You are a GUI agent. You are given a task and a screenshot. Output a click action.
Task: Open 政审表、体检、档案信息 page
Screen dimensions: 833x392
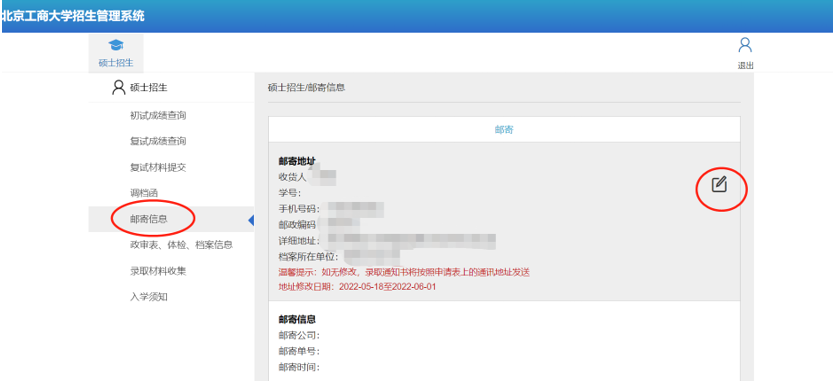181,245
